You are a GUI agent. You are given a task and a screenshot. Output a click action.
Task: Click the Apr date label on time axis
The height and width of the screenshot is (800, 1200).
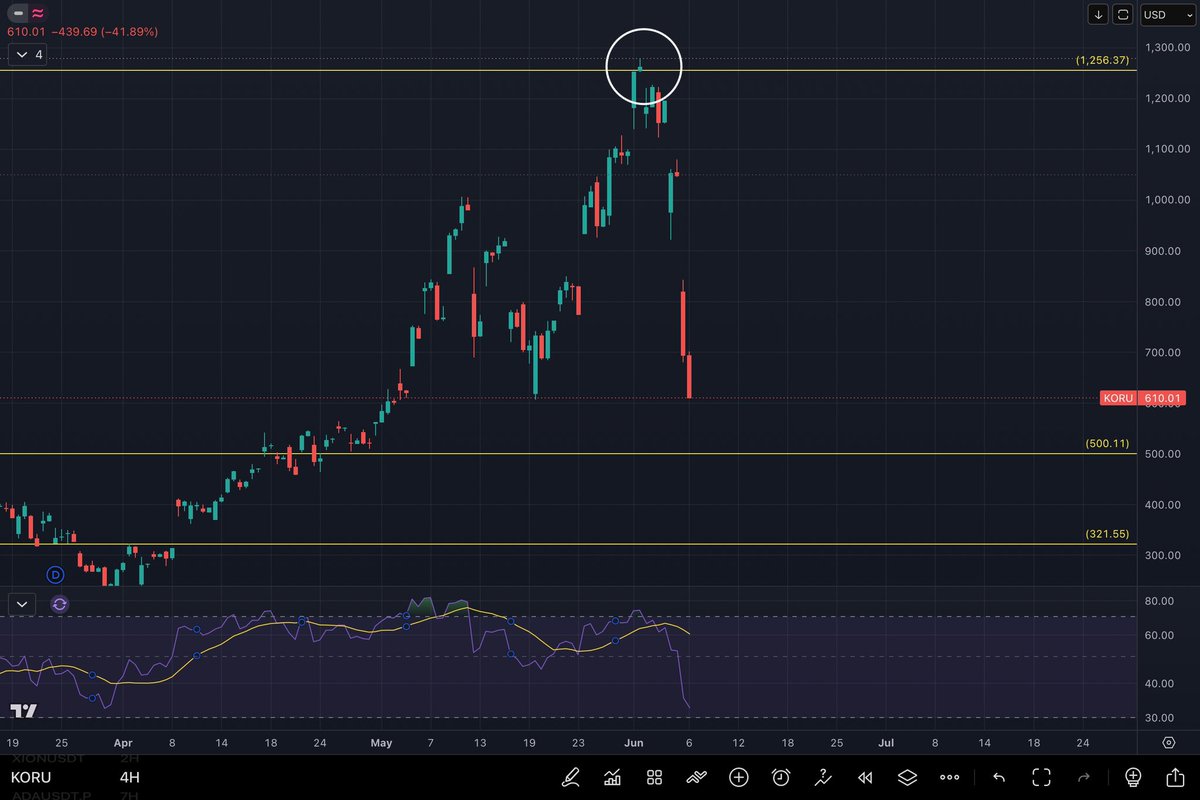click(x=123, y=743)
